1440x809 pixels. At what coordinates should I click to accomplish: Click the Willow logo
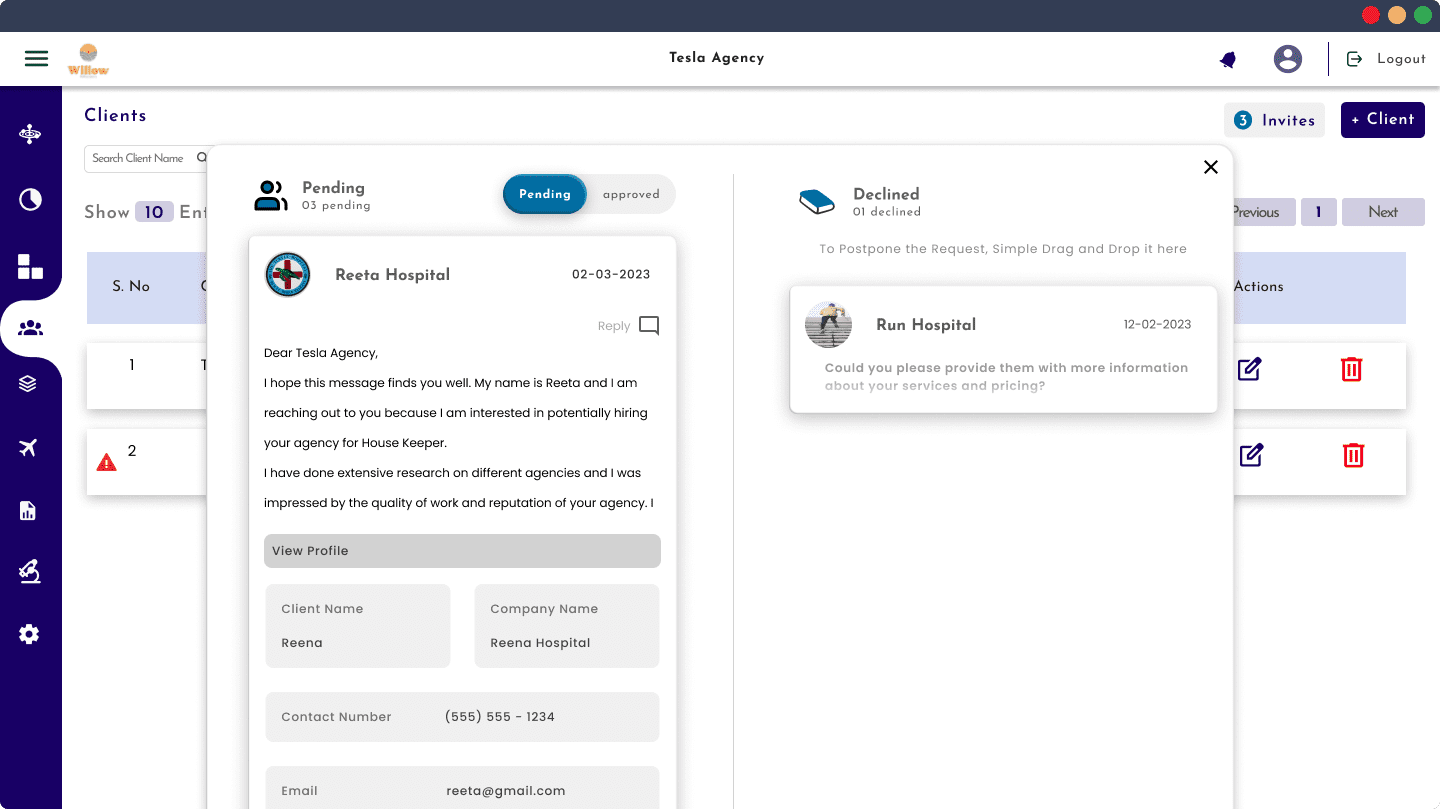point(88,59)
